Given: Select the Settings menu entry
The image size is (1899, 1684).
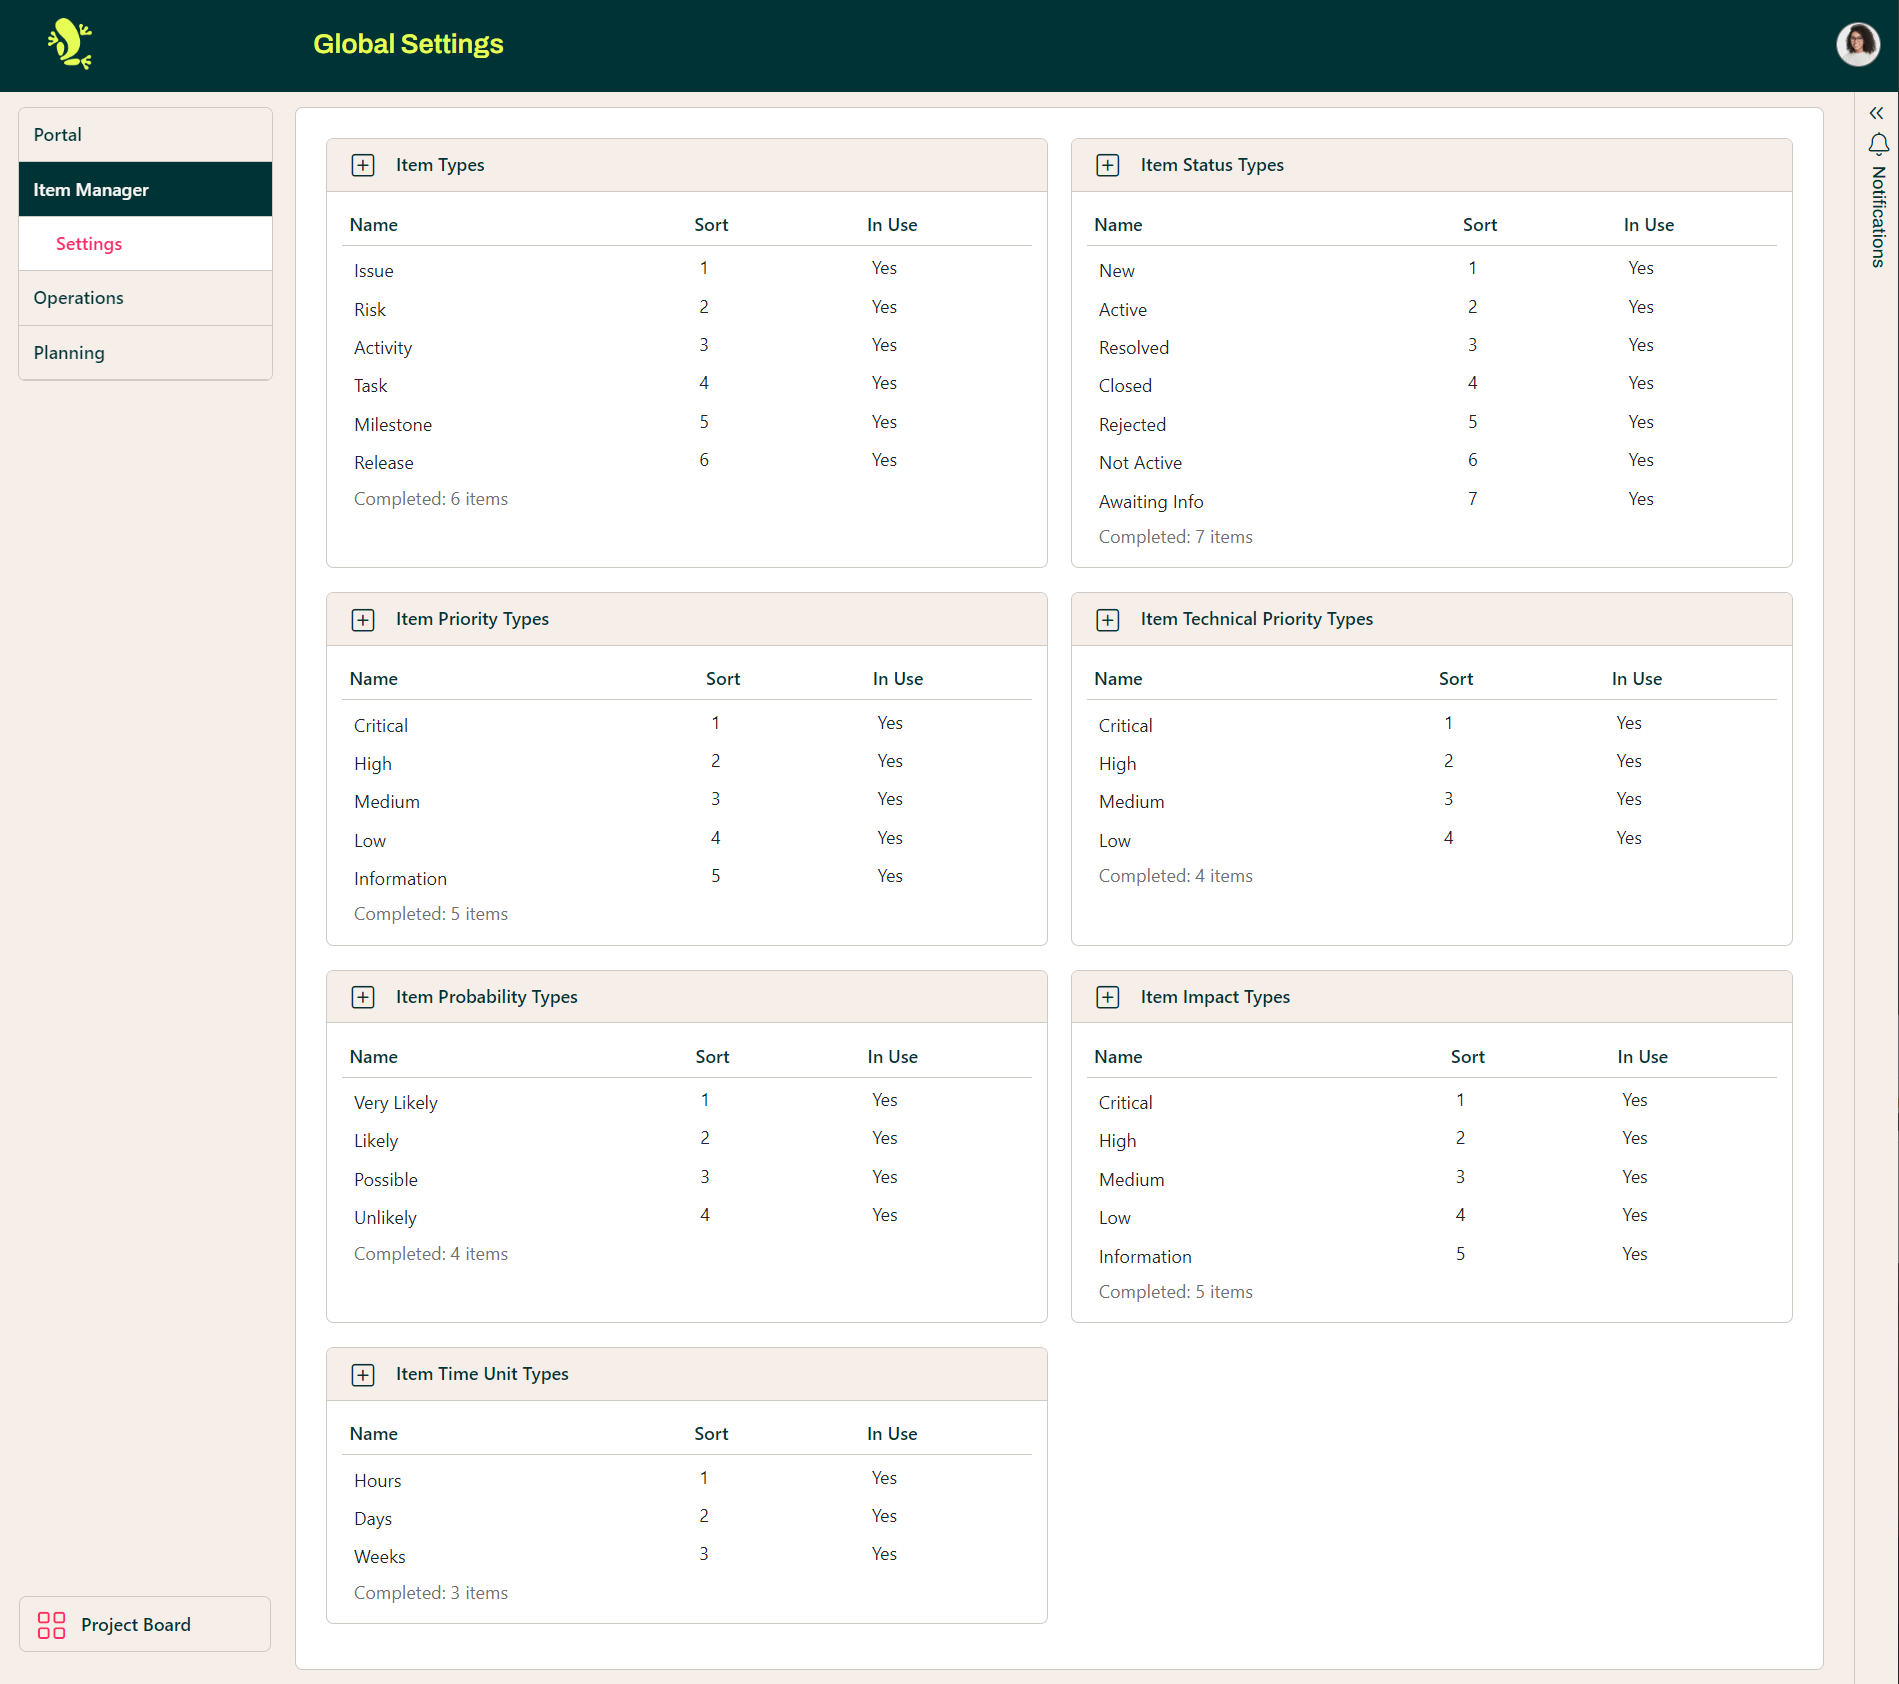Looking at the screenshot, I should (89, 243).
